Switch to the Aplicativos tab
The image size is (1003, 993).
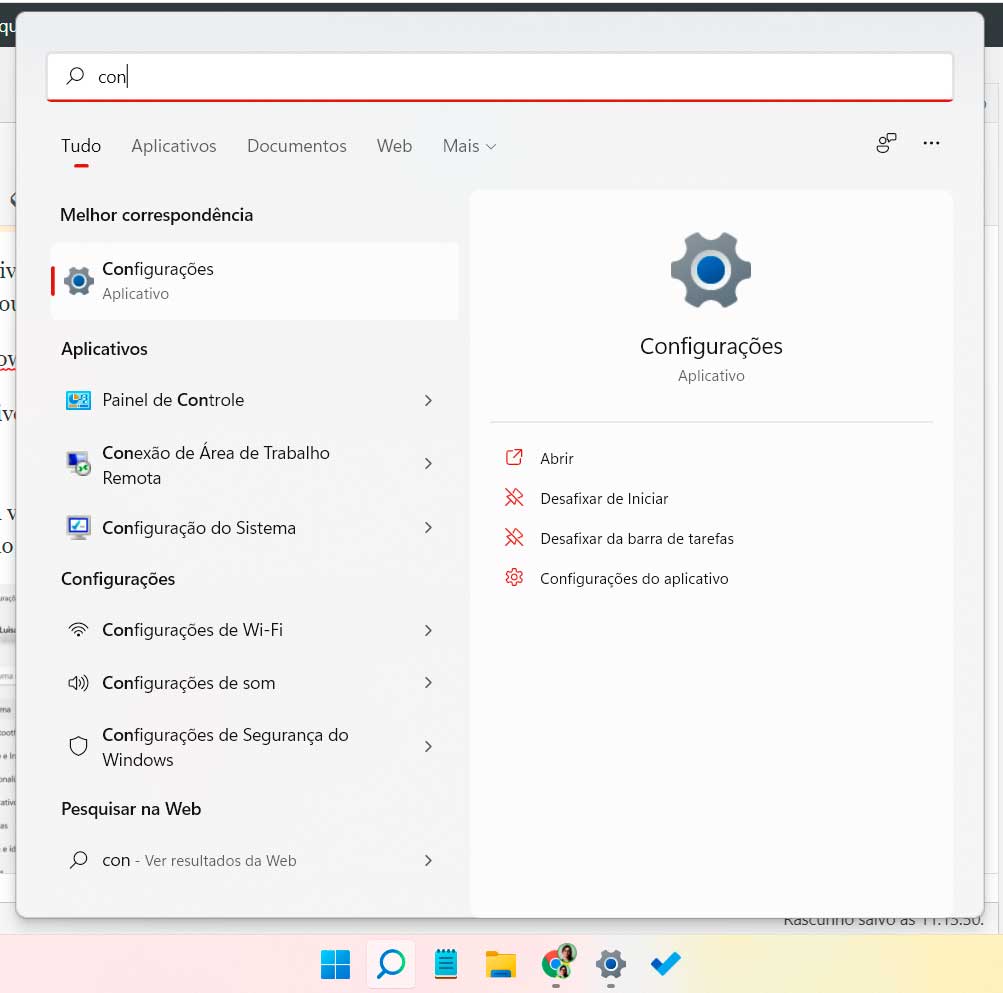coord(174,146)
